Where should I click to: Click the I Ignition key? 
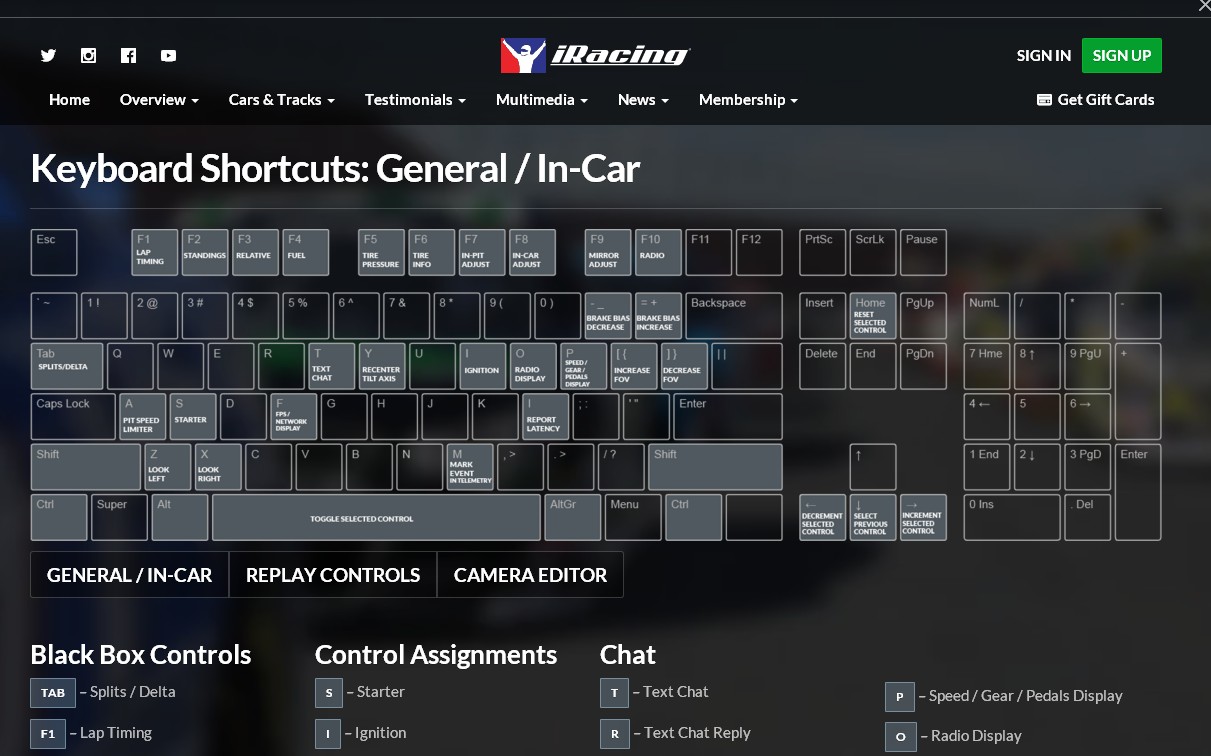pos(483,366)
